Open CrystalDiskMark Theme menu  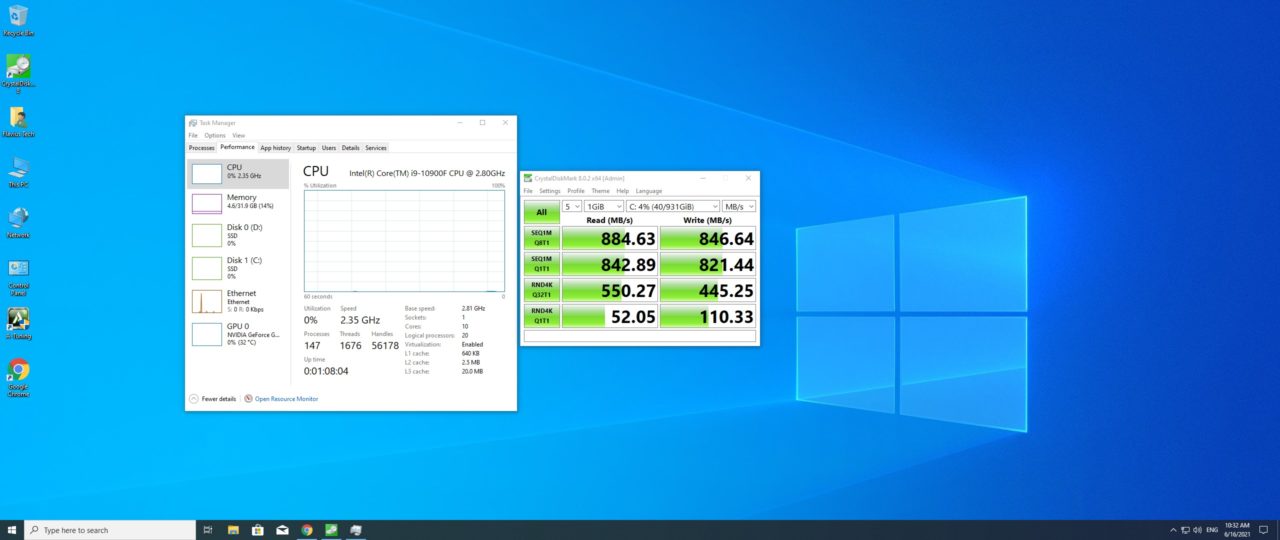click(x=600, y=191)
